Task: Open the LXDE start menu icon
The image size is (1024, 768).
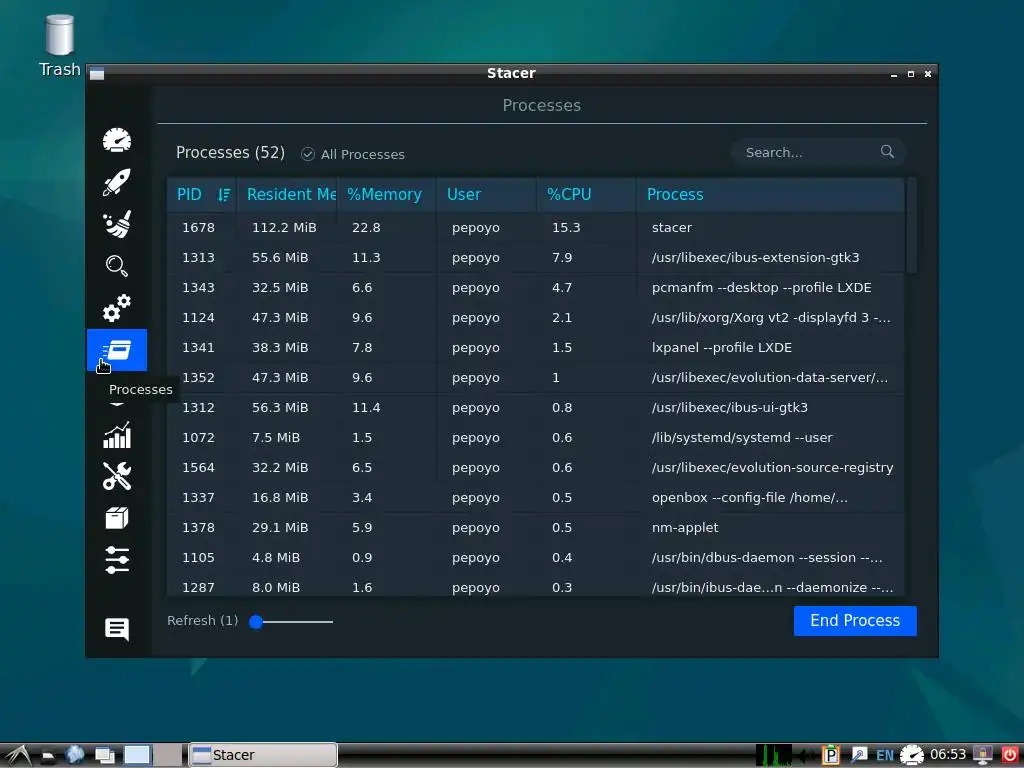Action: [x=18, y=756]
